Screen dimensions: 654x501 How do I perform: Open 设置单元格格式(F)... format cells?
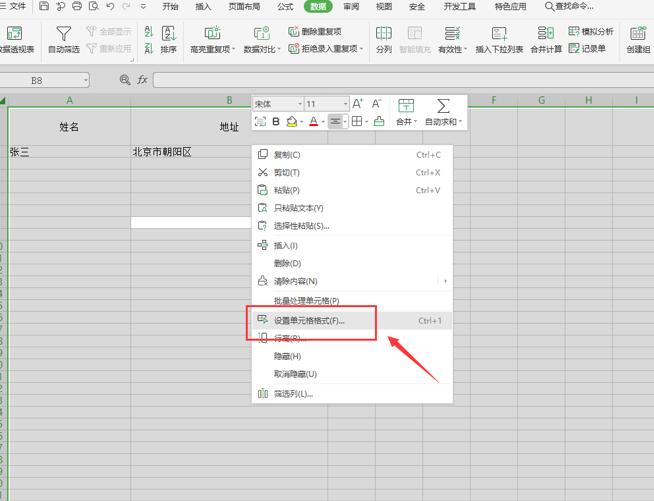[352, 320]
